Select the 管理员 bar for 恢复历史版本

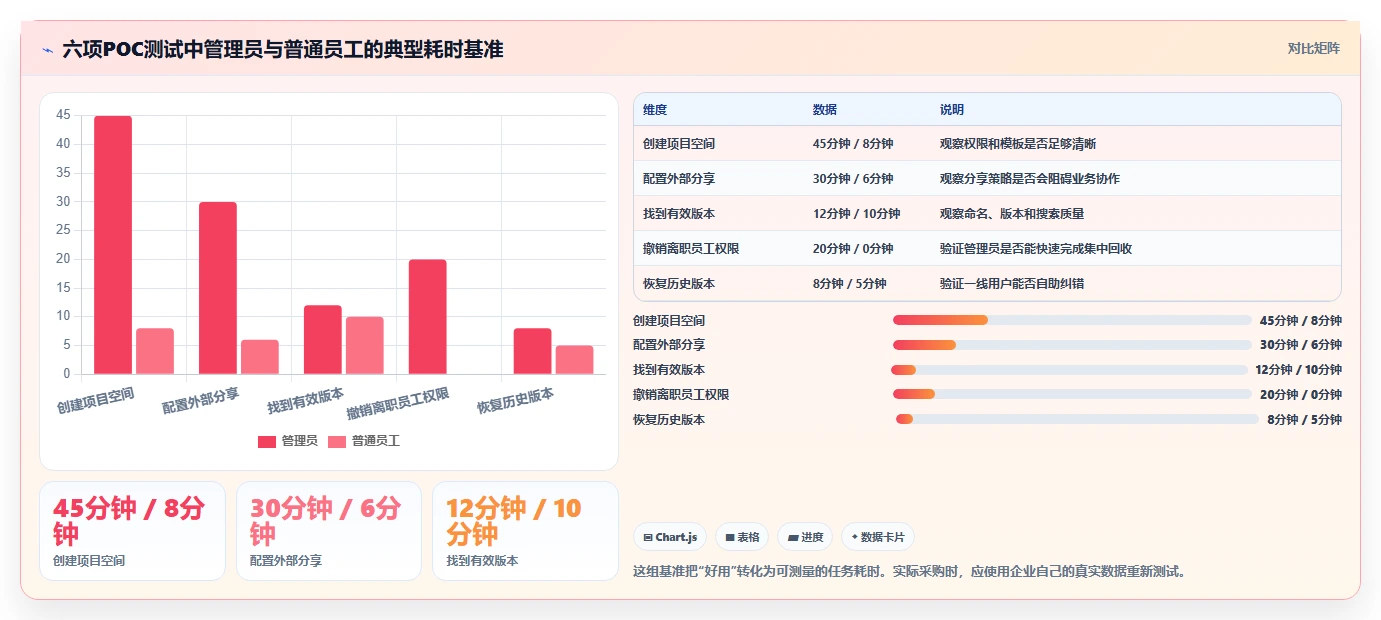tap(533, 351)
